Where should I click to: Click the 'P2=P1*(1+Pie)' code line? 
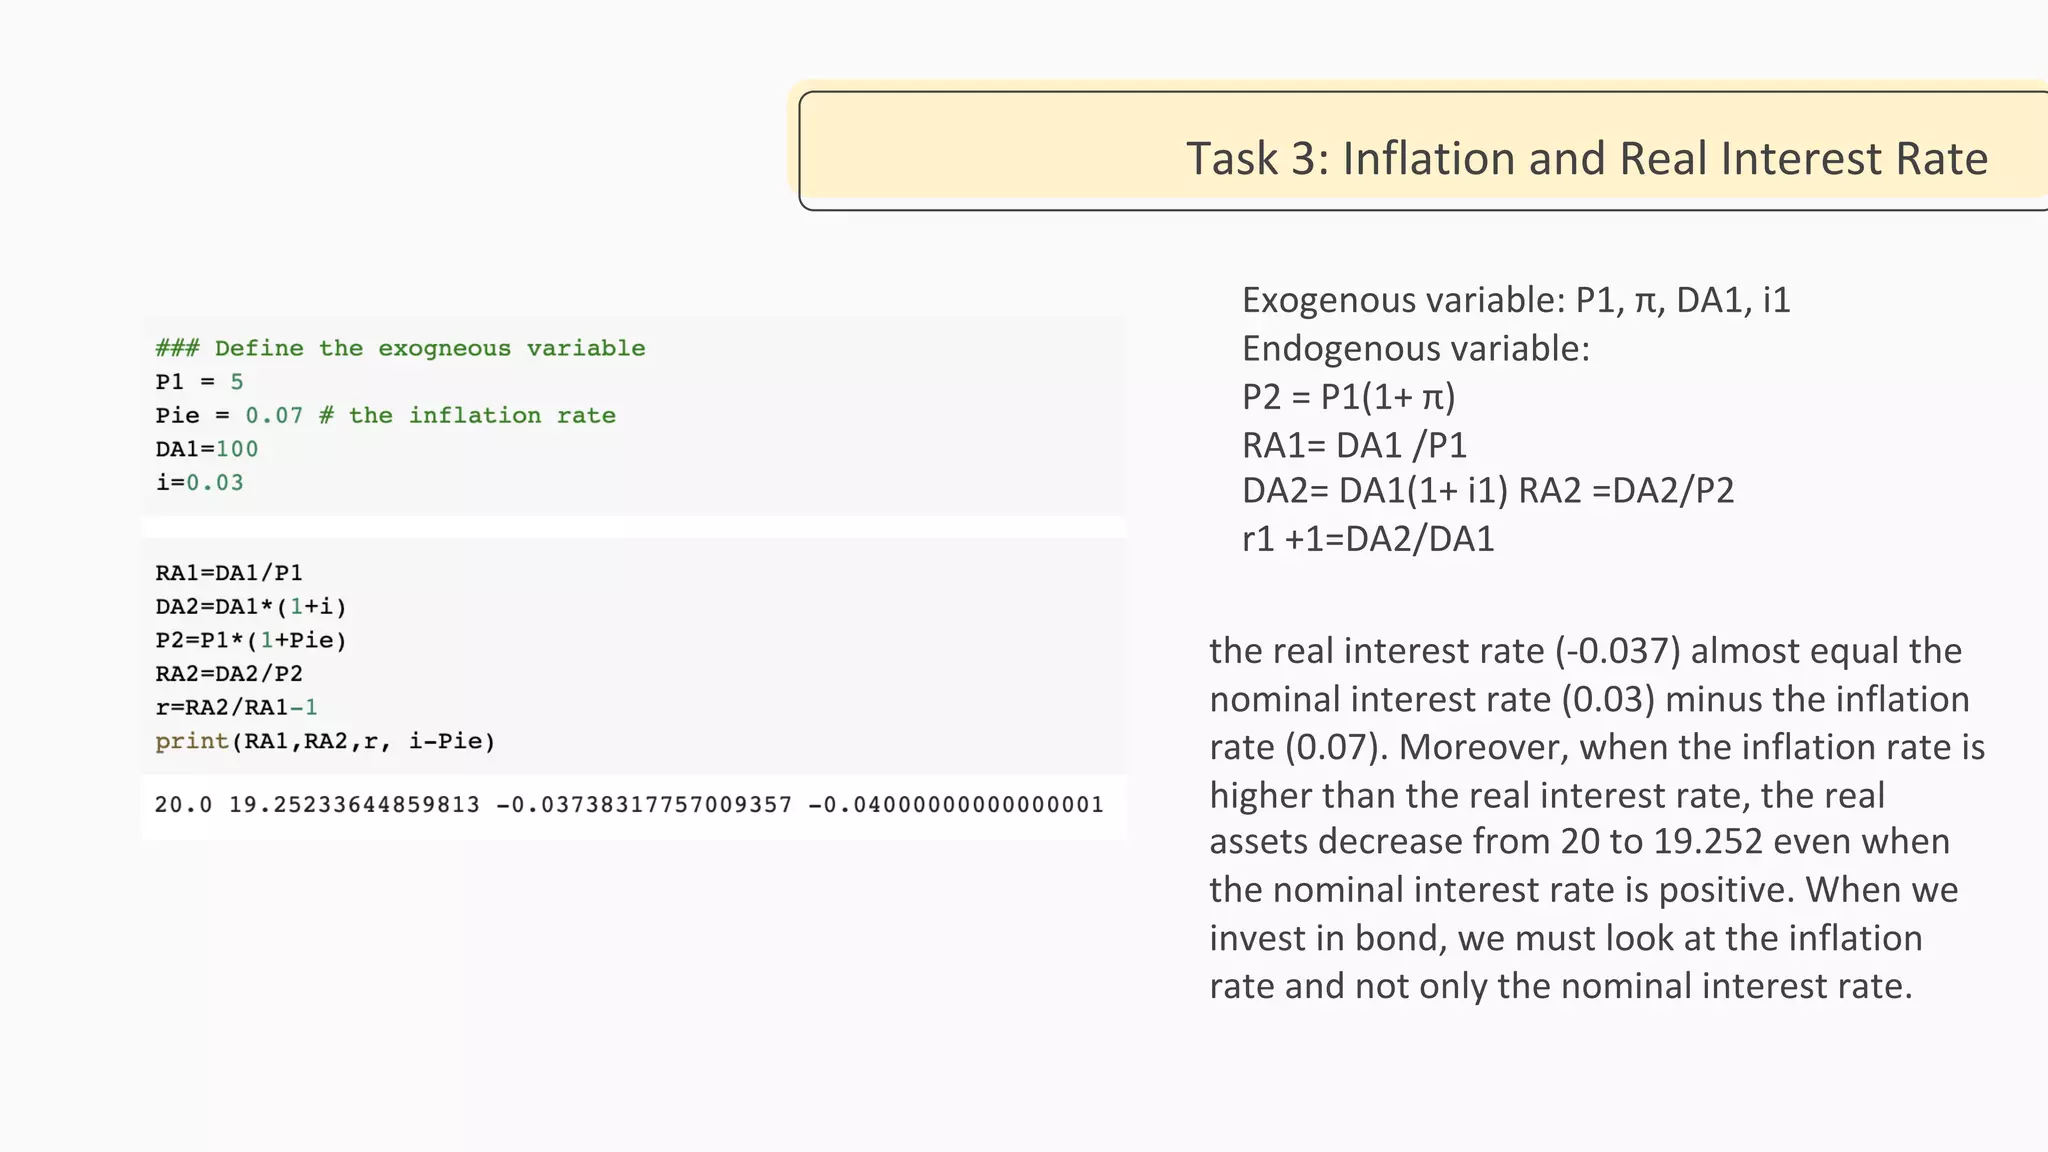pos(251,640)
